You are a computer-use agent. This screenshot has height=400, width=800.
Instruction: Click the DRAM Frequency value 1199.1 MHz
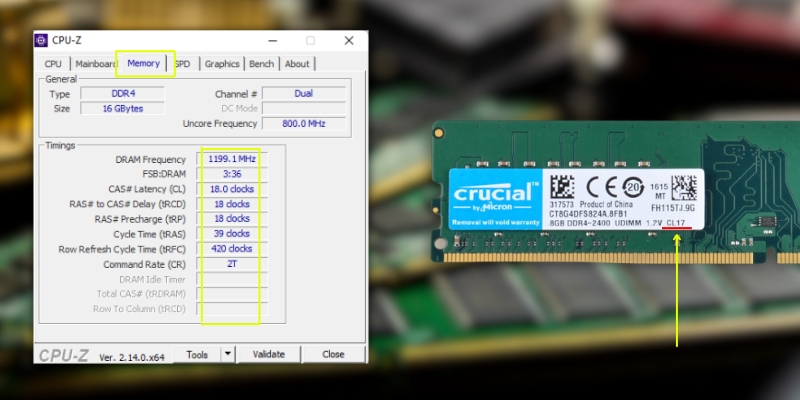pyautogui.click(x=232, y=159)
